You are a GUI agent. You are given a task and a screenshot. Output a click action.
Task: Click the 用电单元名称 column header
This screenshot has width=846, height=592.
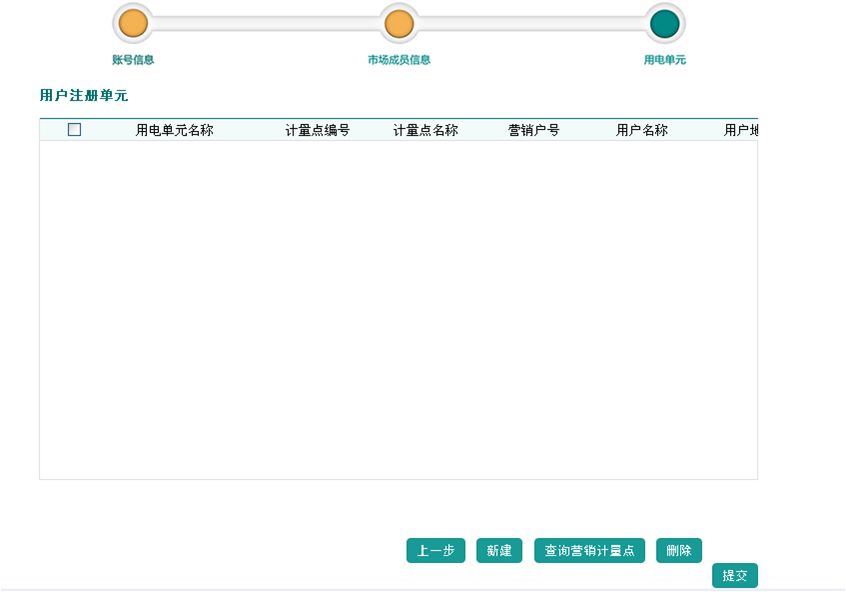click(174, 130)
